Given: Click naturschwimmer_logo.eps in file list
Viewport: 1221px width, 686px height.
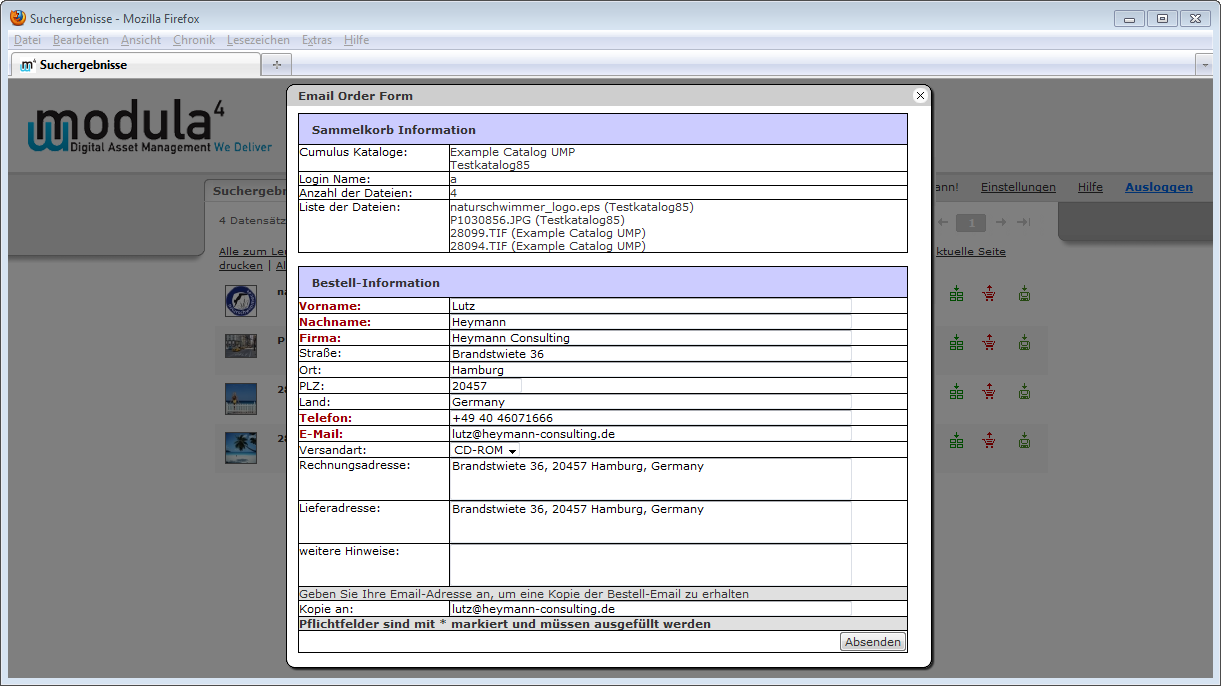Looking at the screenshot, I should [x=571, y=207].
